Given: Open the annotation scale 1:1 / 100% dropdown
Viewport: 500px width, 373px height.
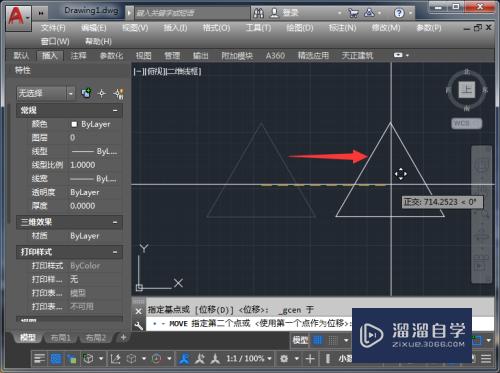Looking at the screenshot, I should click(249, 359).
